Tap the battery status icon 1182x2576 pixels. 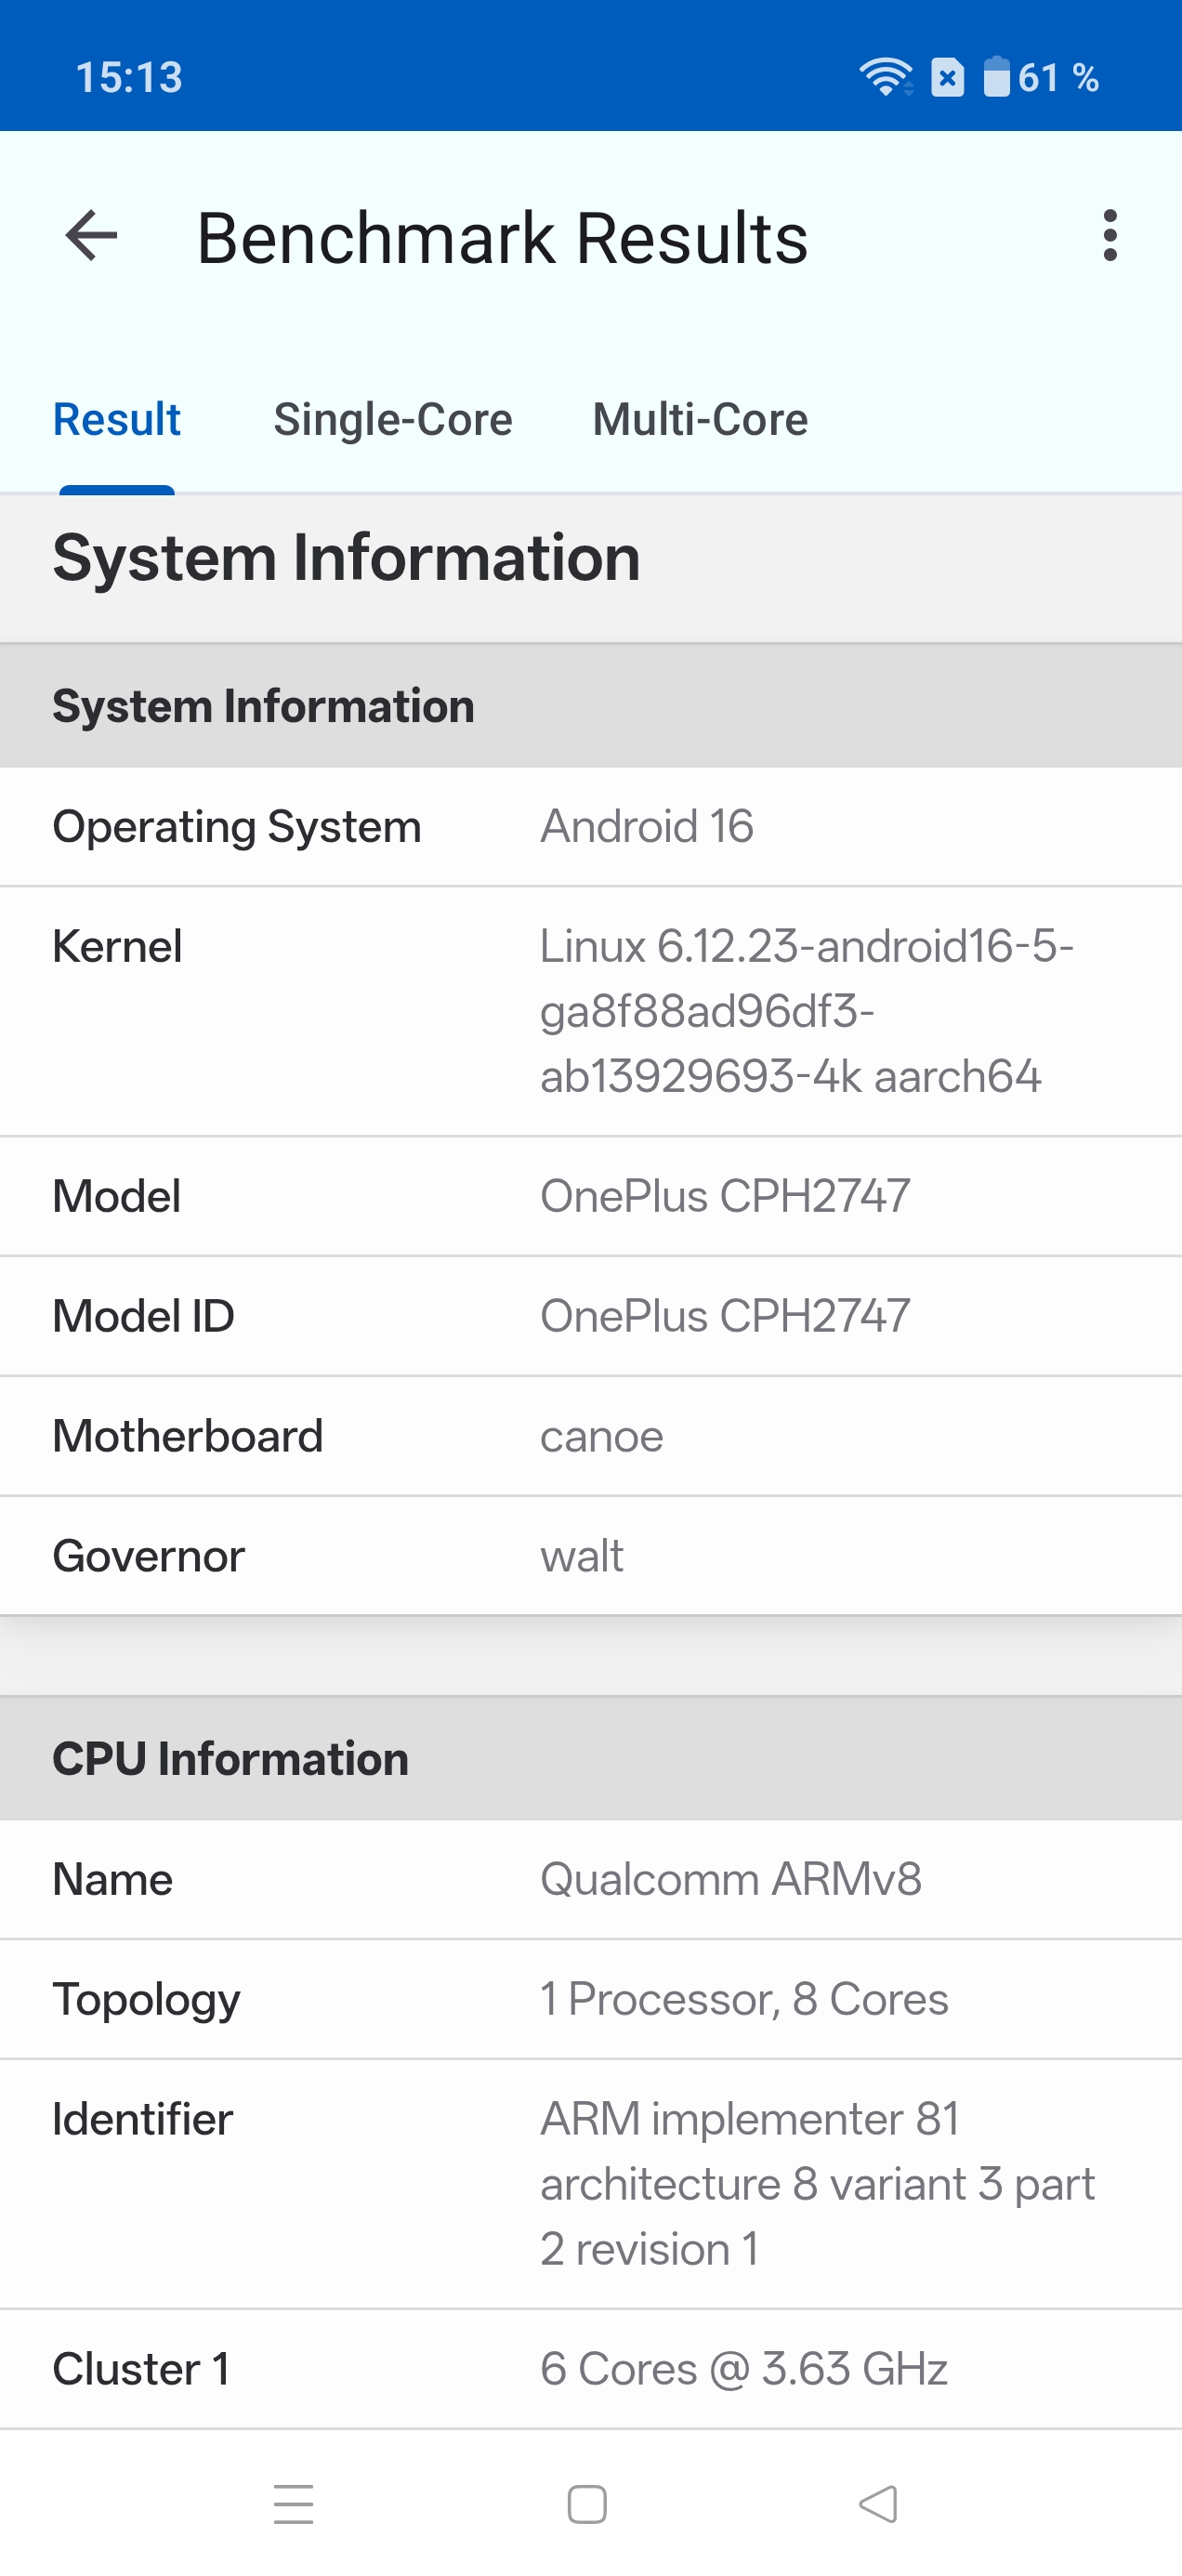(996, 77)
